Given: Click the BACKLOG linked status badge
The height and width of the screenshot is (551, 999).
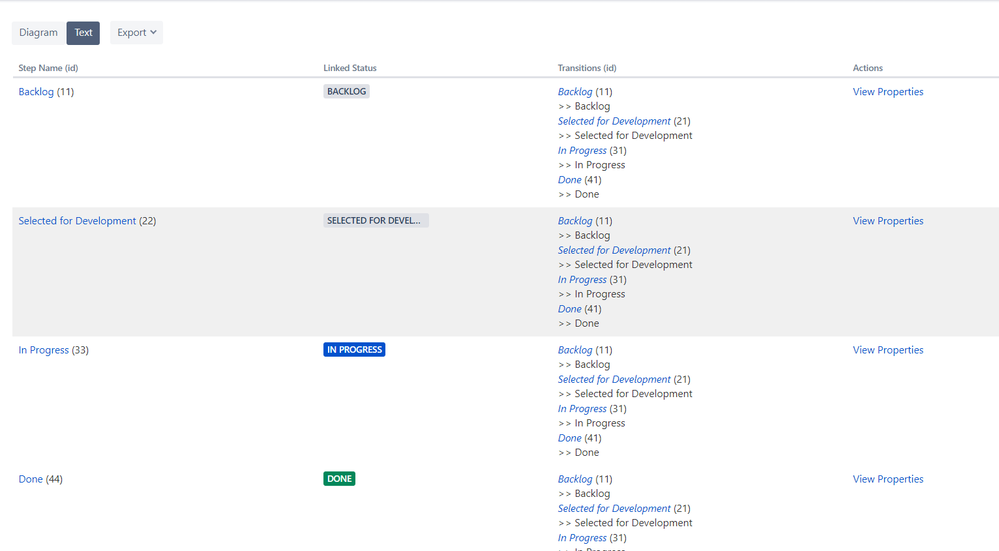Looking at the screenshot, I should coord(346,91).
